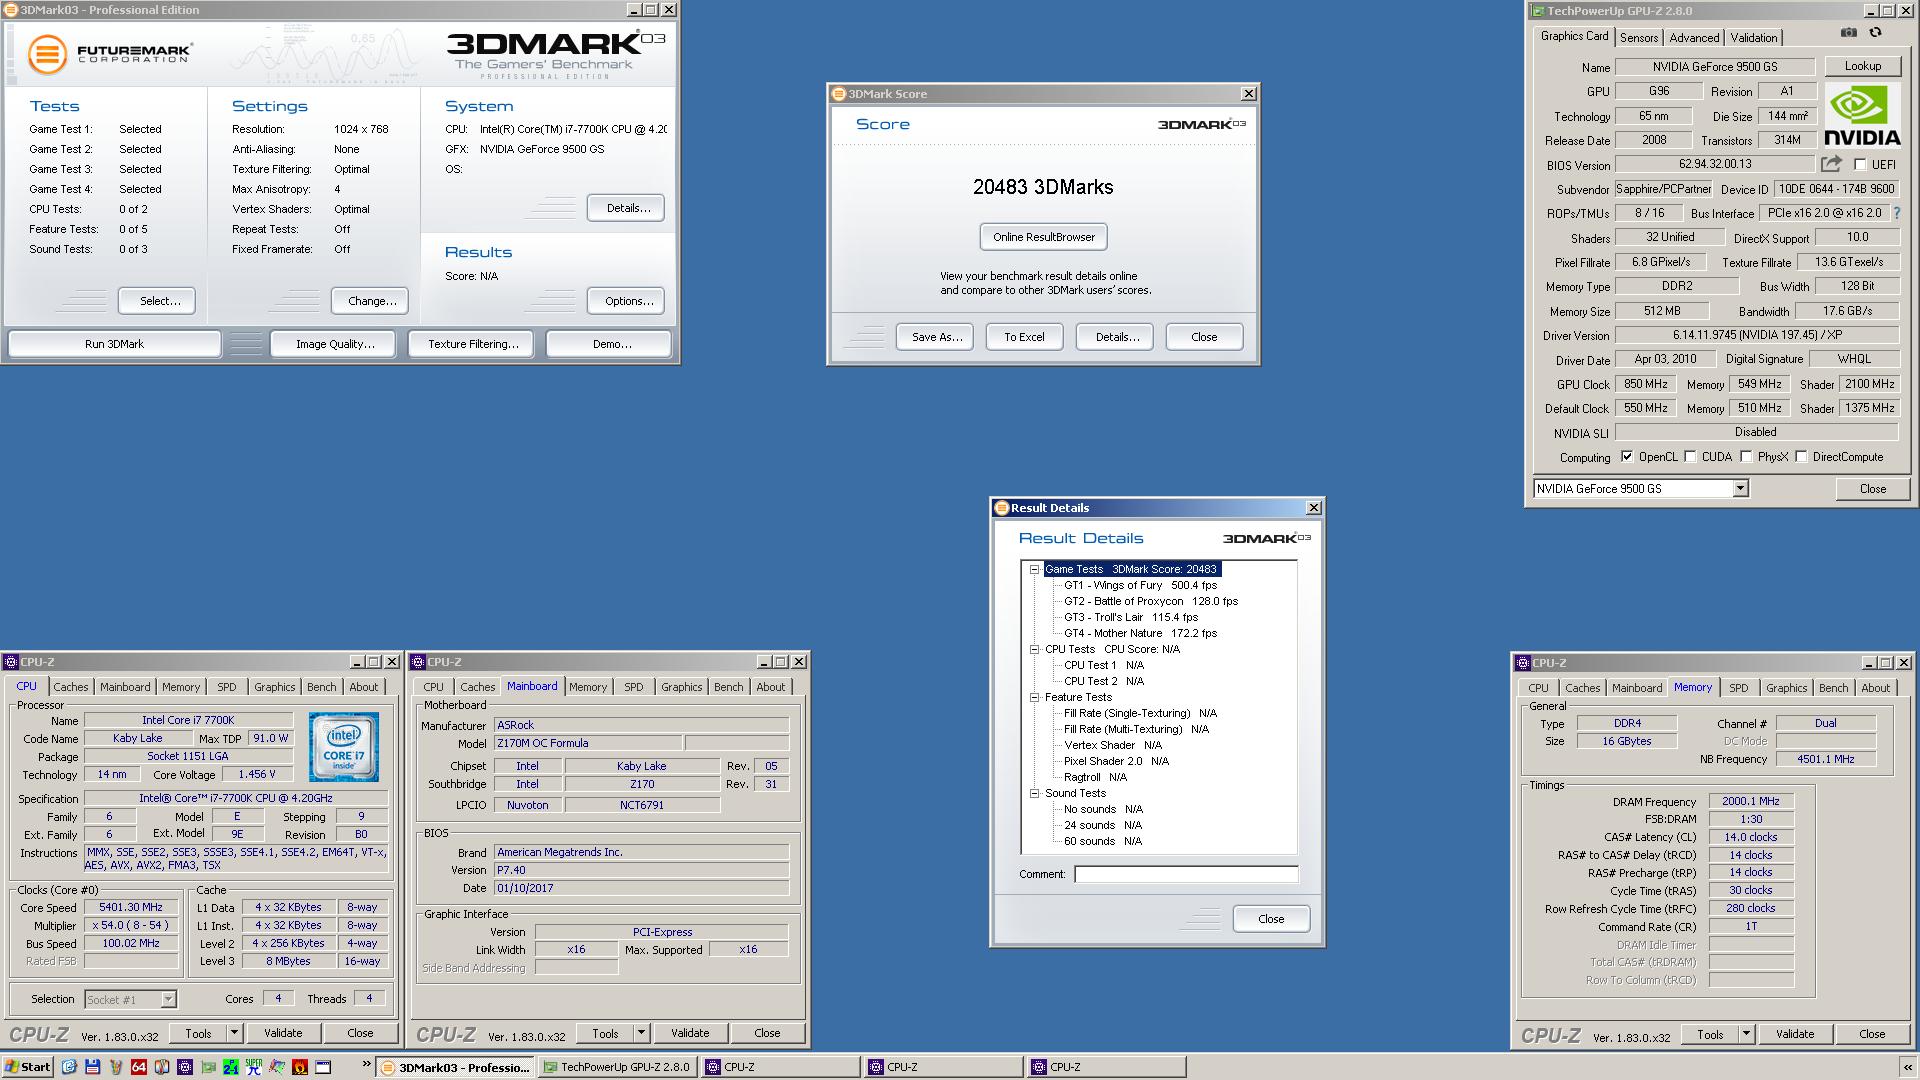Click the GPU-Z refresh icon

1875,33
